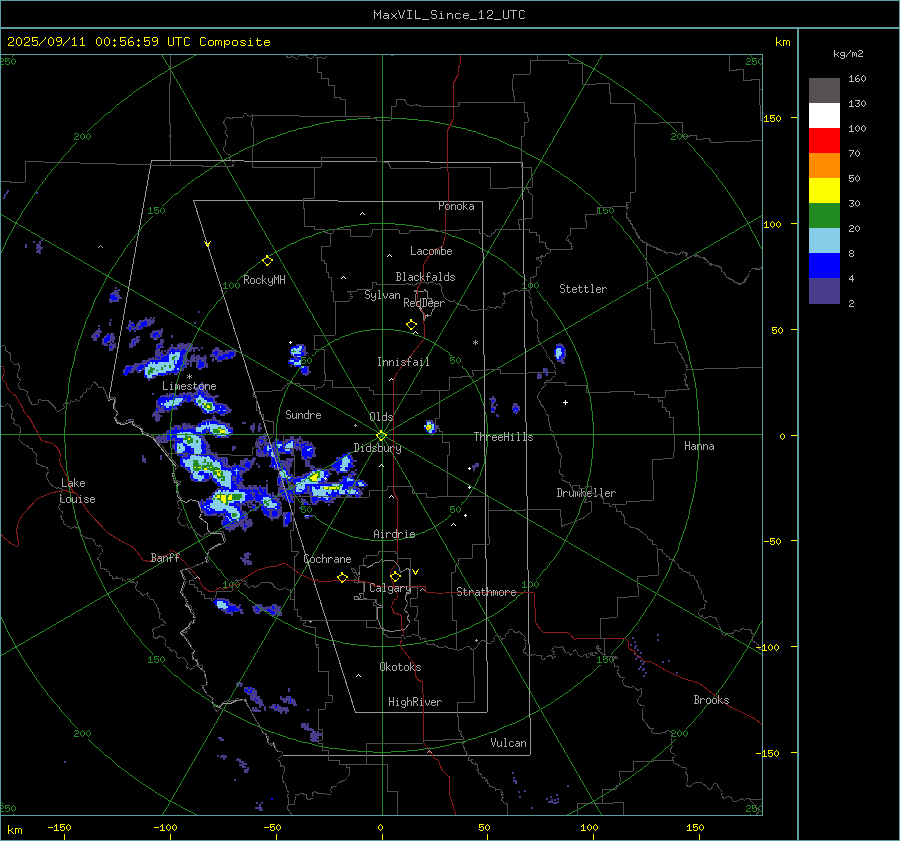The width and height of the screenshot is (900, 841).
Task: Click the yellow diamond marker near RedDeer
Action: [x=411, y=324]
